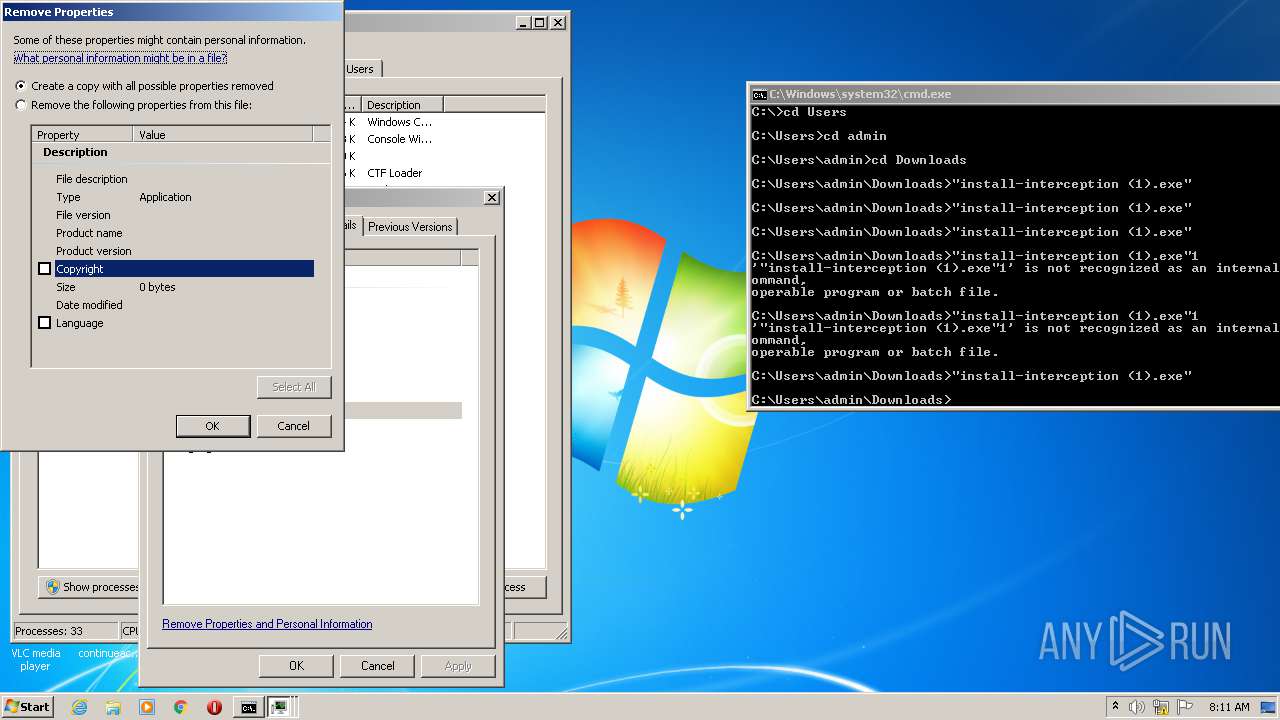
Task: Tick the Language property checkbox
Action: [44, 323]
